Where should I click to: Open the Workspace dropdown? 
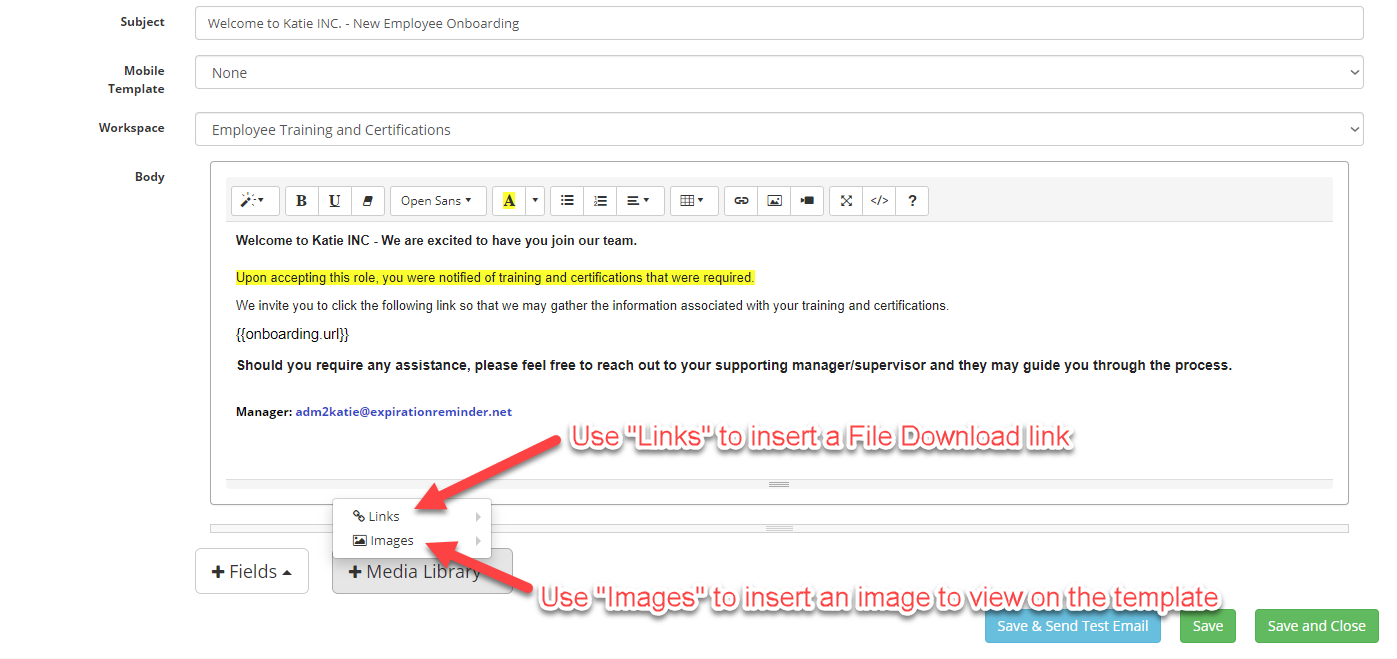779,130
